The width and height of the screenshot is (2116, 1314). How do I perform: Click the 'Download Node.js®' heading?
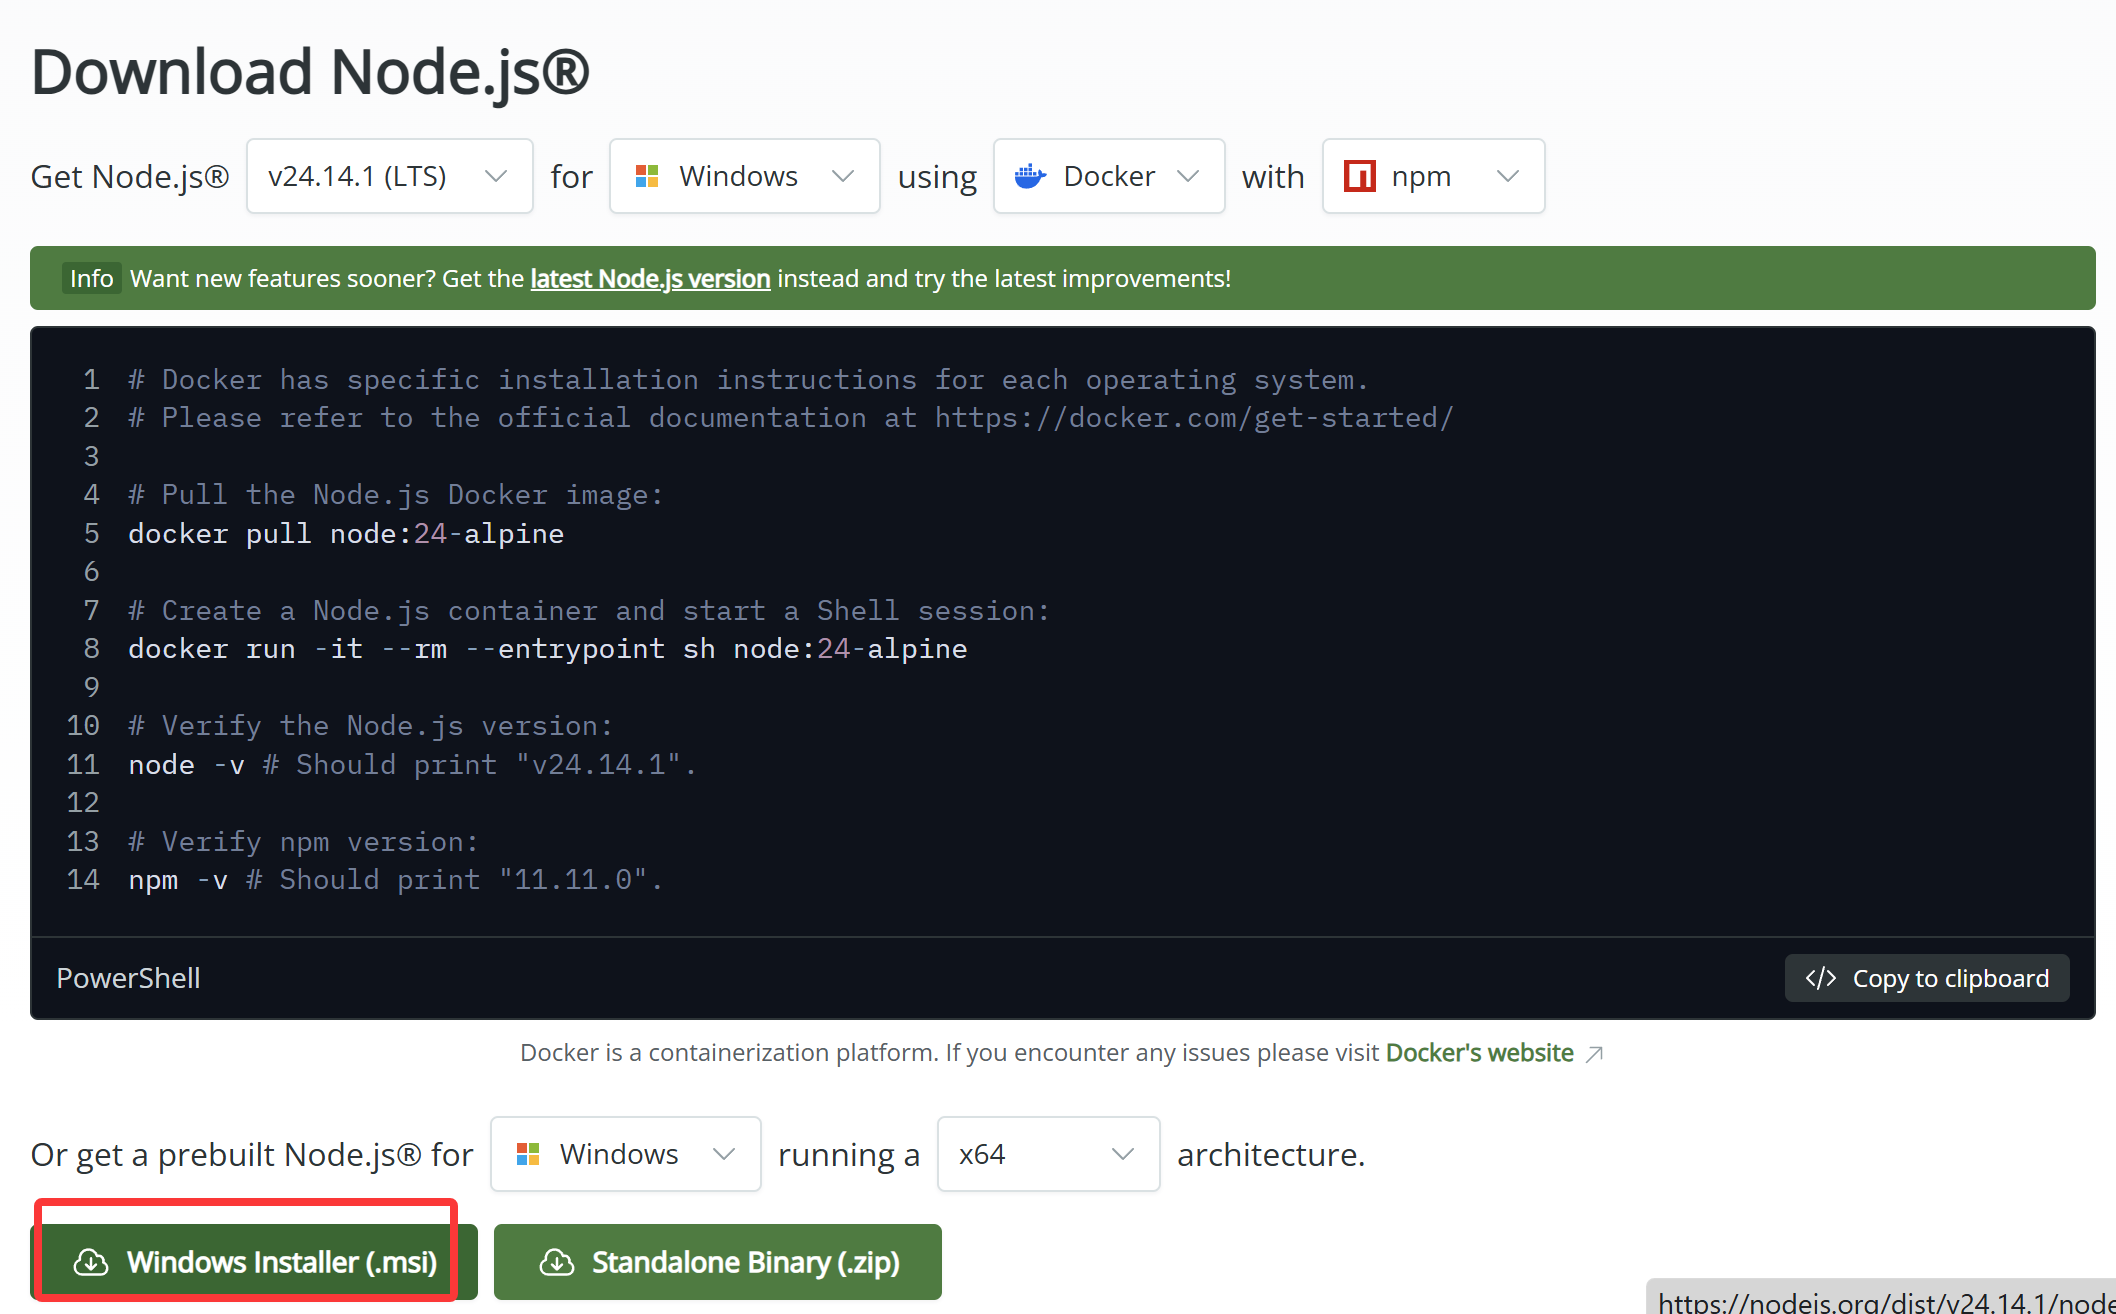click(x=310, y=72)
